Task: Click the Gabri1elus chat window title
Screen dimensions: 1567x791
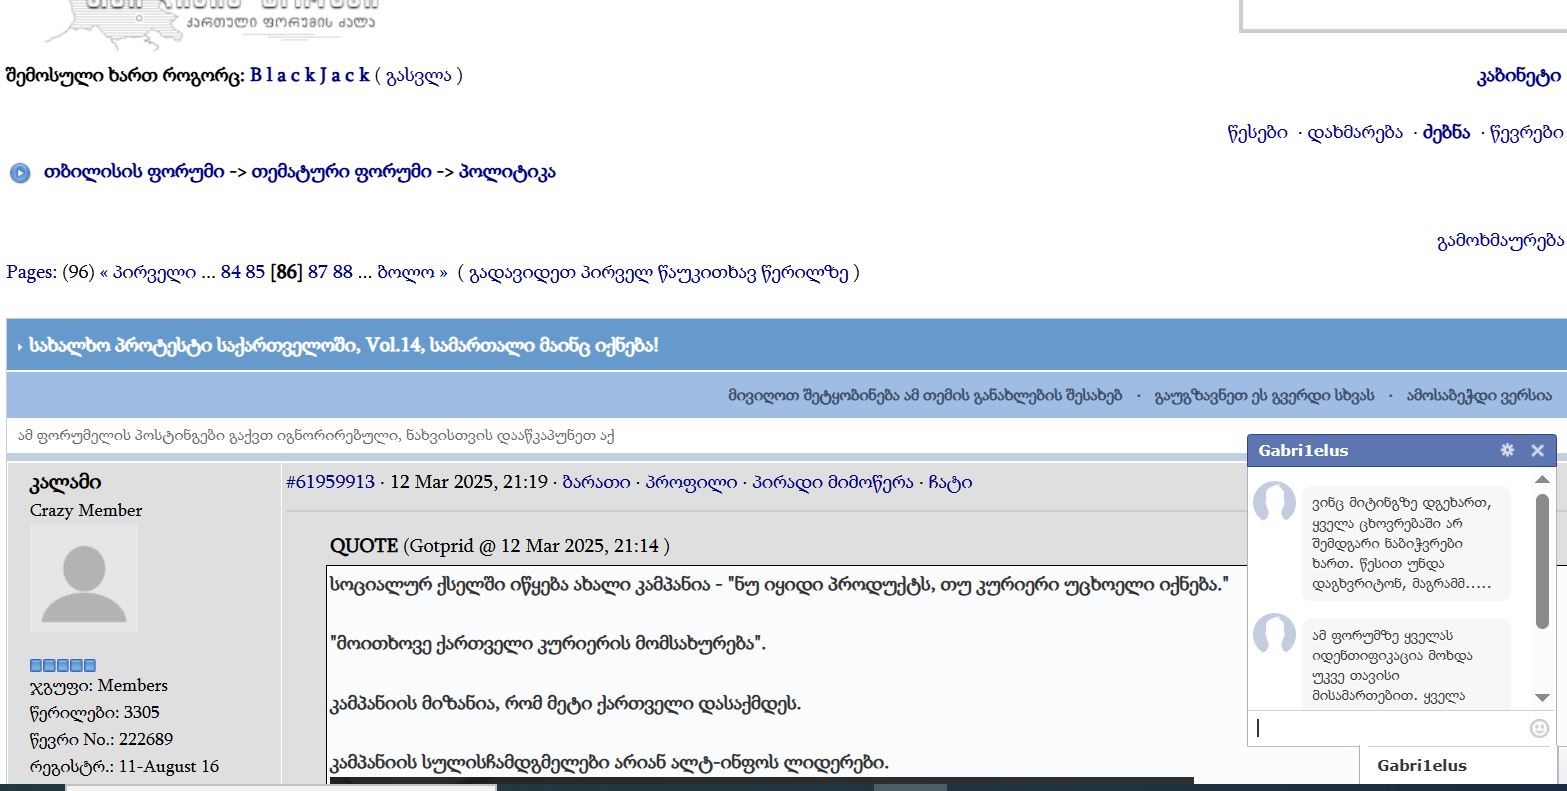Action: pos(1303,451)
